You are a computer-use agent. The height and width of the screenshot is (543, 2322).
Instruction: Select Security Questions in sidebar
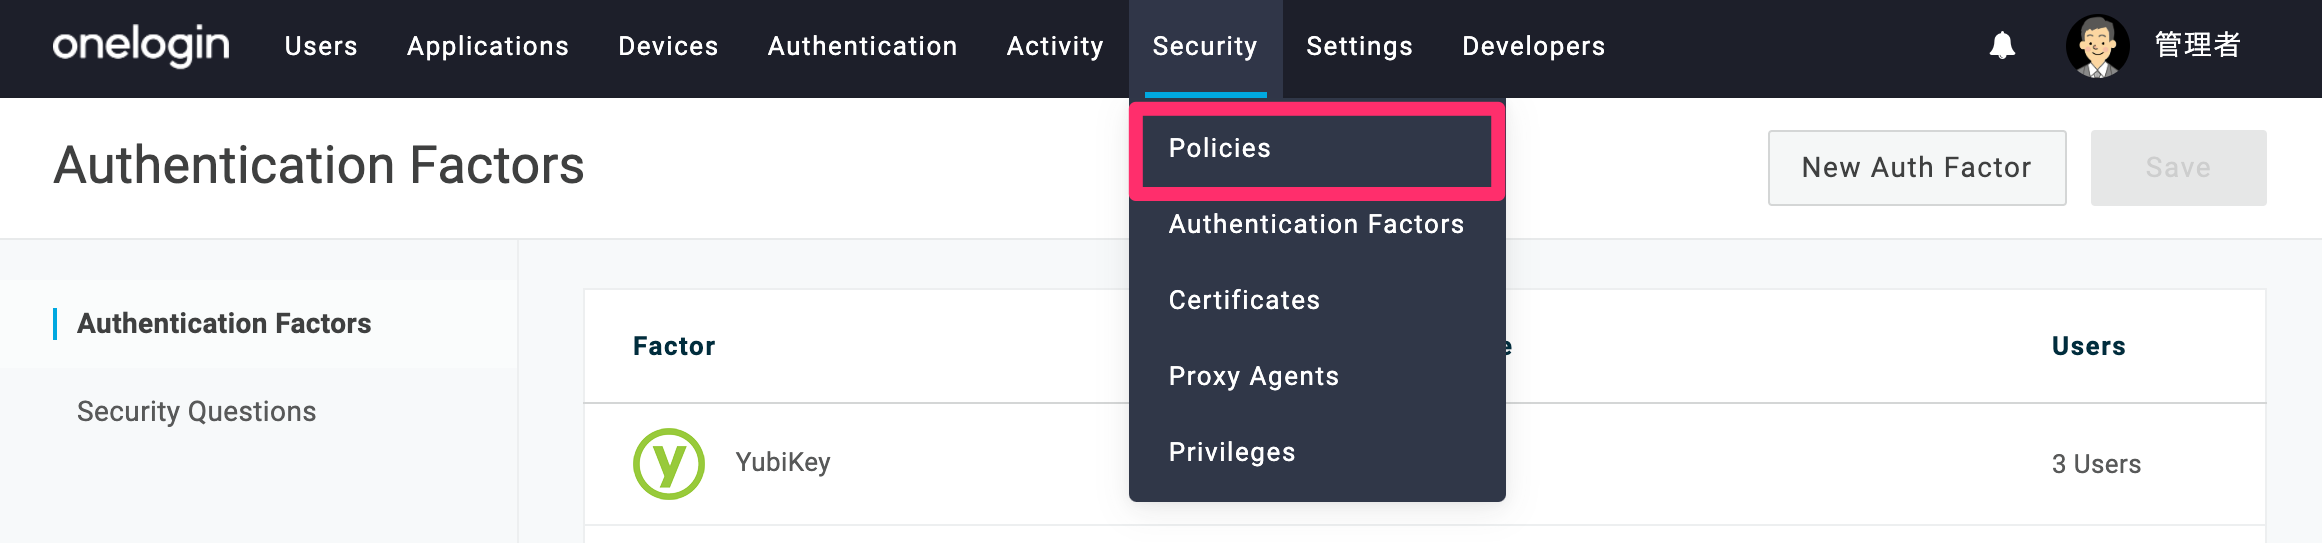click(x=196, y=411)
